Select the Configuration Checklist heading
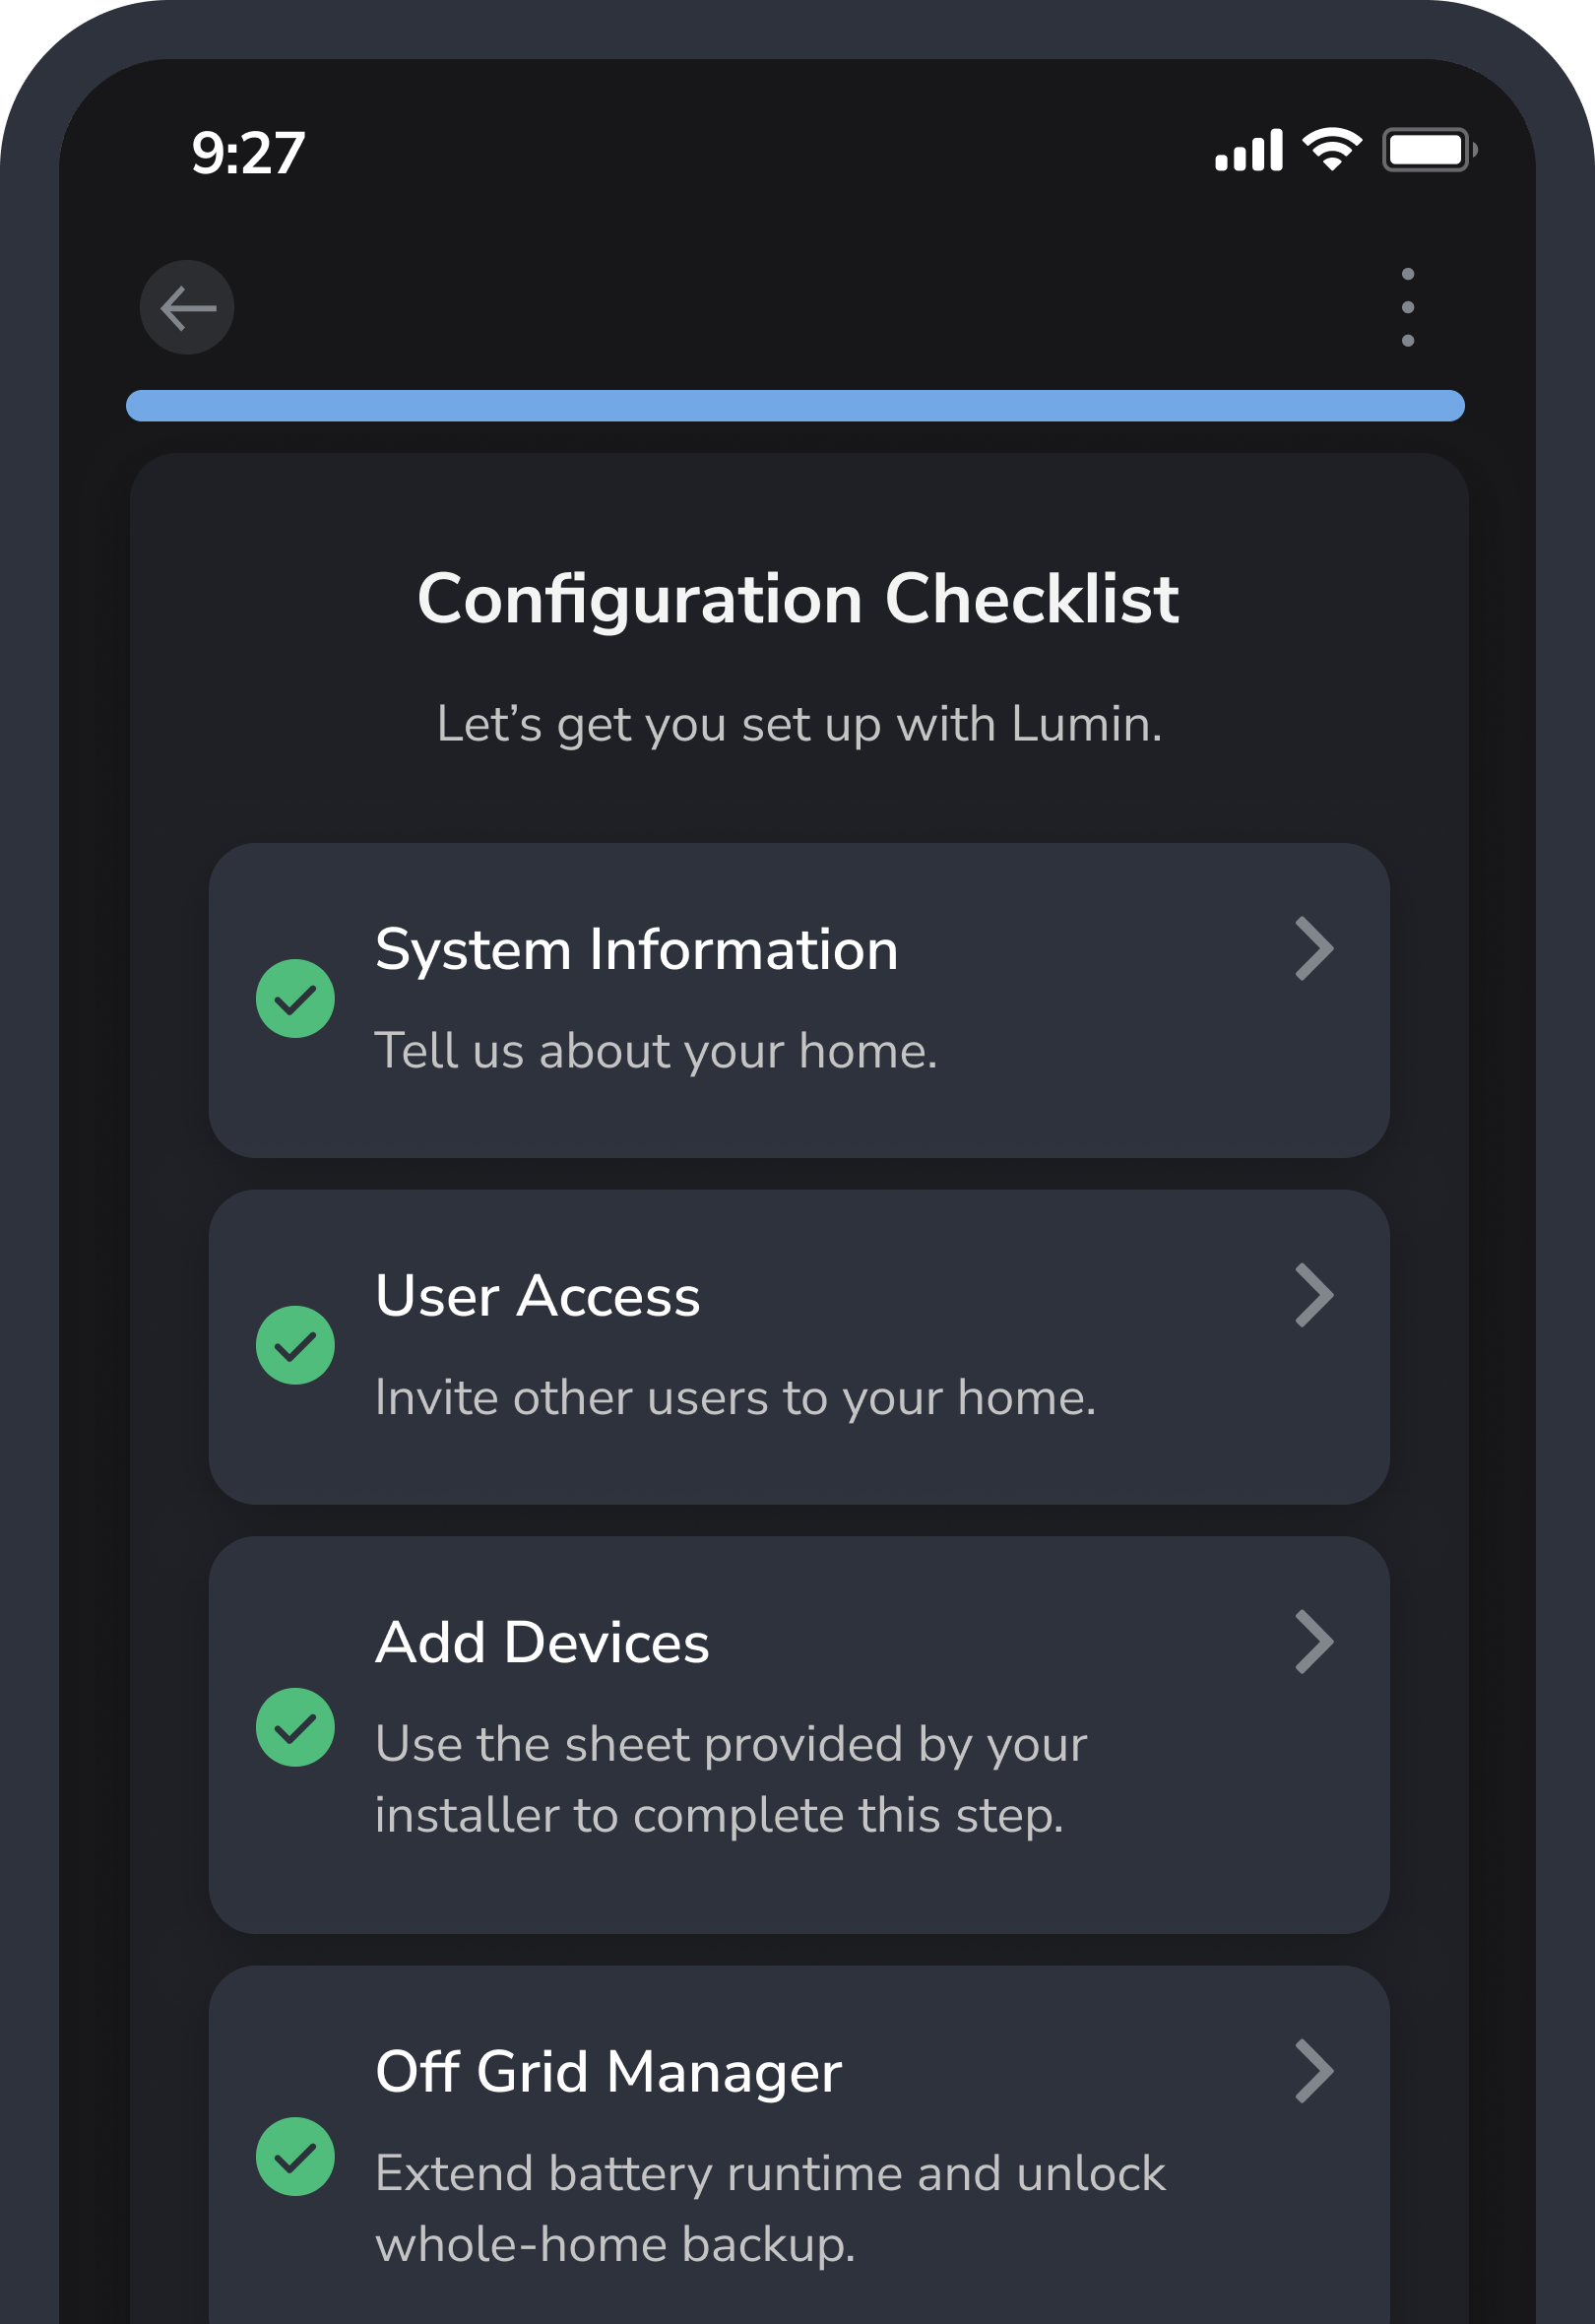The width and height of the screenshot is (1595, 2324). (797, 598)
